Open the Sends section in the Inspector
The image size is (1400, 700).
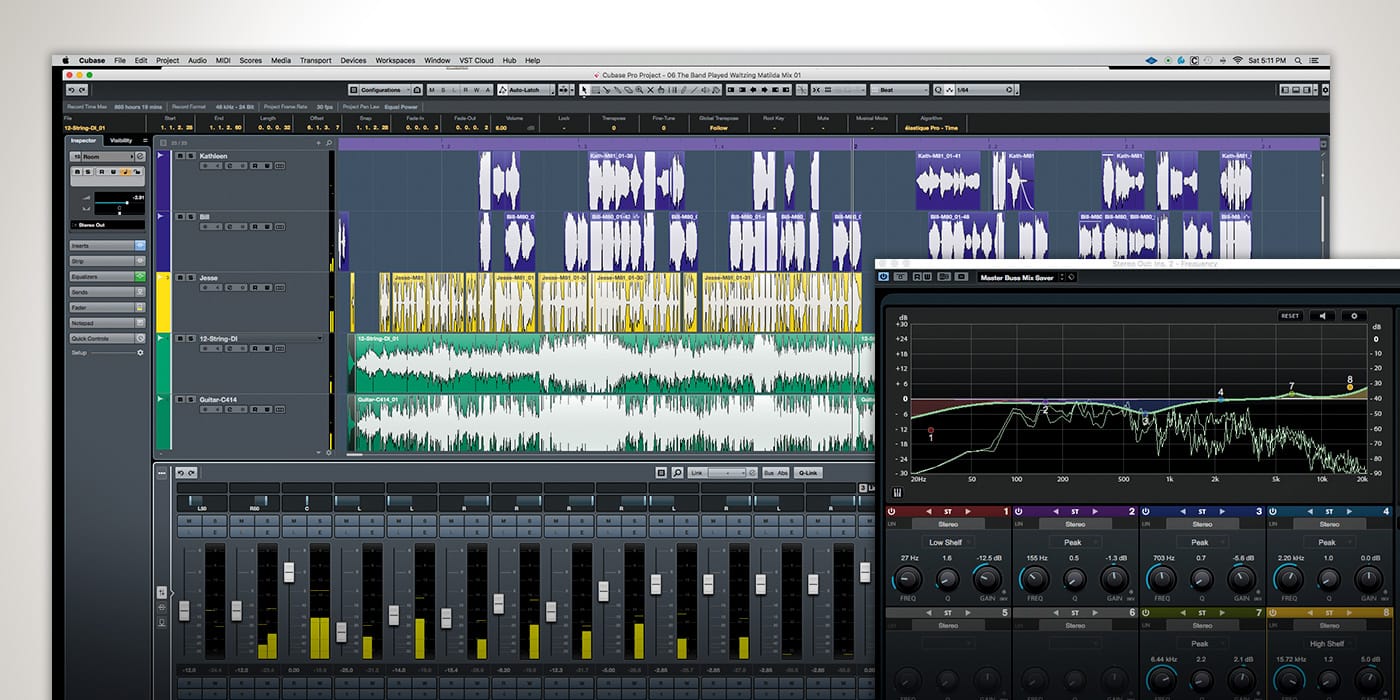[x=107, y=292]
